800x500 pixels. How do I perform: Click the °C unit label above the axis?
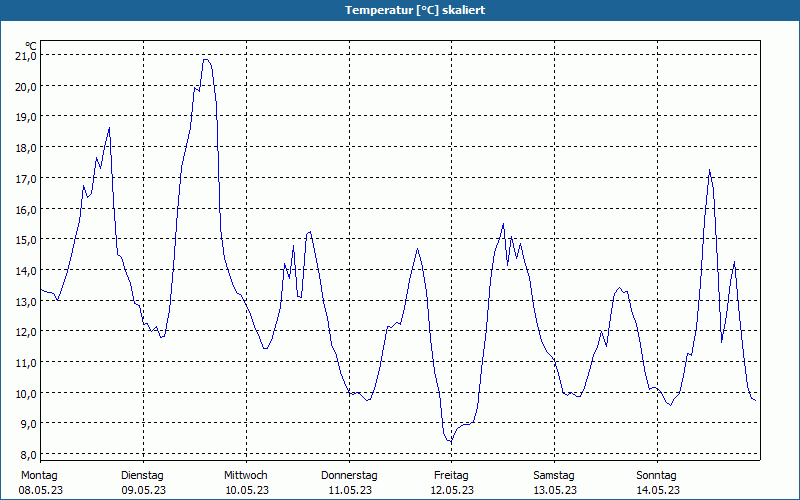click(x=31, y=46)
